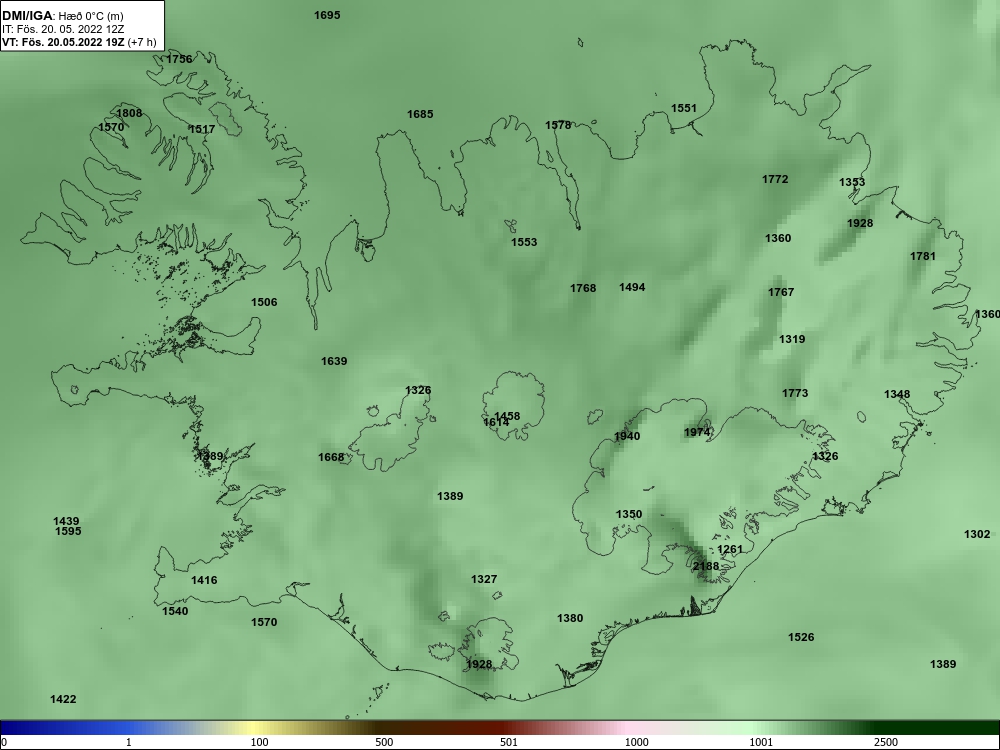Click the 1327 map value

(x=484, y=579)
